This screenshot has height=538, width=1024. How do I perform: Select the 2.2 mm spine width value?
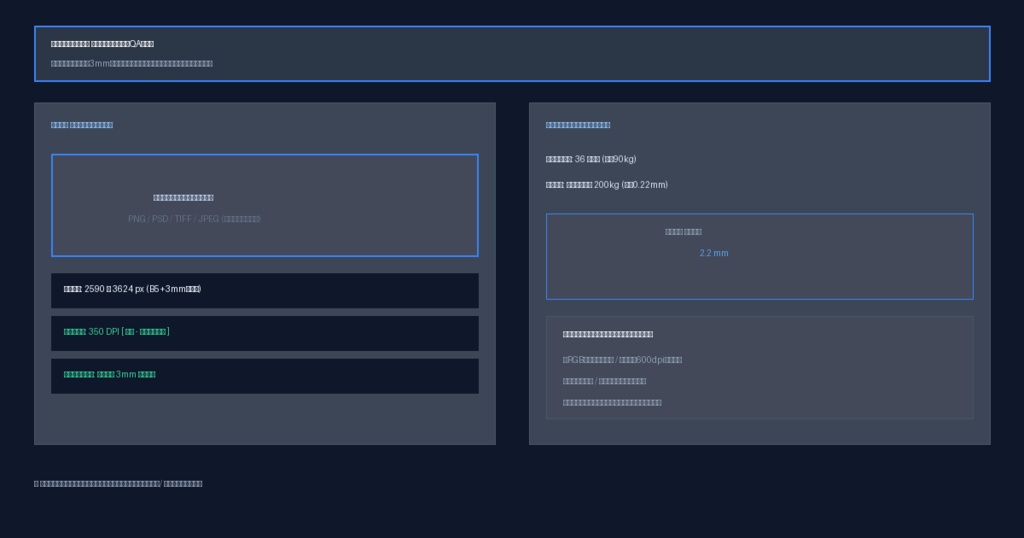pyautogui.click(x=714, y=253)
